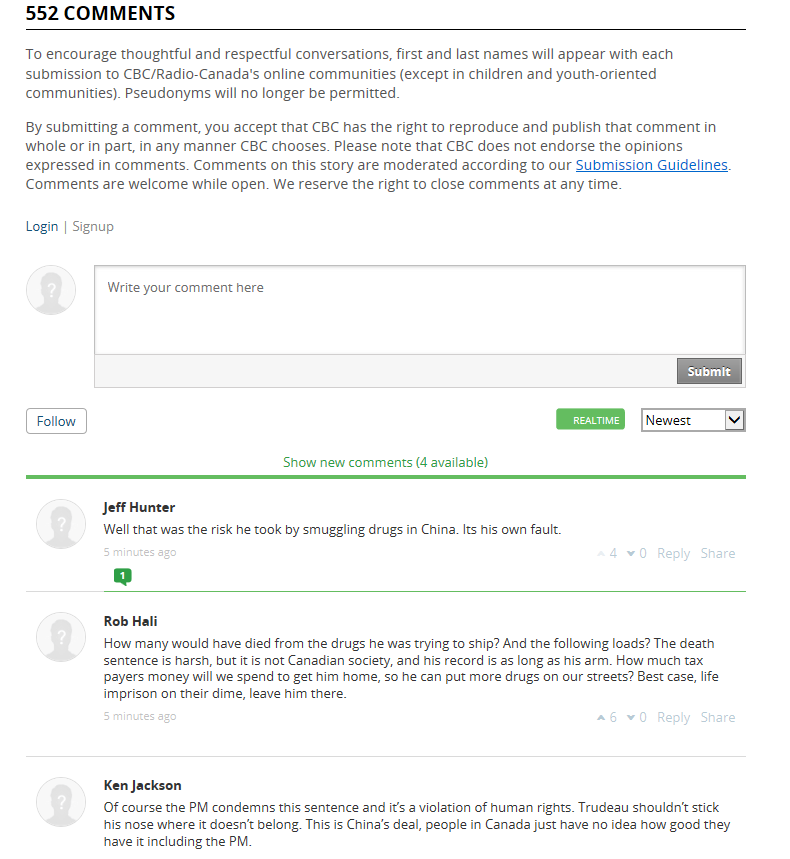Image resolution: width=790 pixels, height=859 pixels.
Task: Click the Login link
Action: (42, 227)
